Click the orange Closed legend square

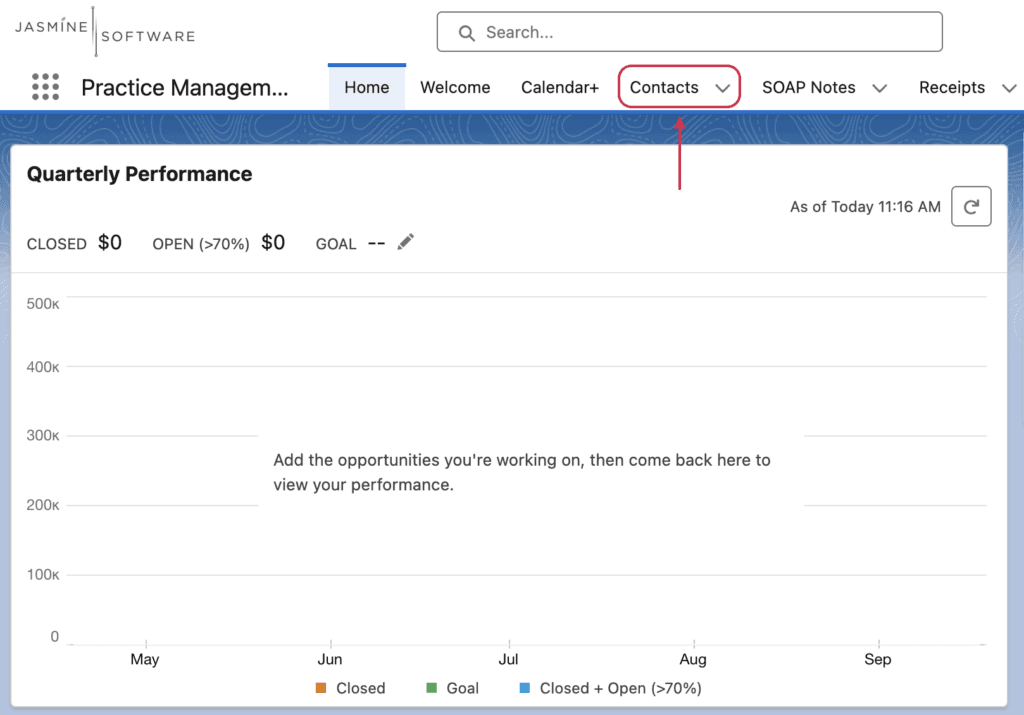click(x=321, y=688)
